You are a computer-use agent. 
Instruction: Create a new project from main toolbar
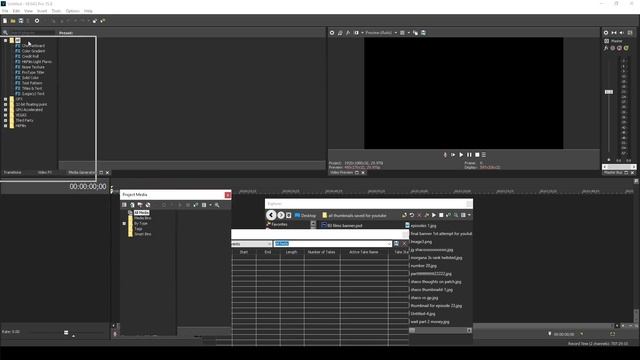[5, 20]
